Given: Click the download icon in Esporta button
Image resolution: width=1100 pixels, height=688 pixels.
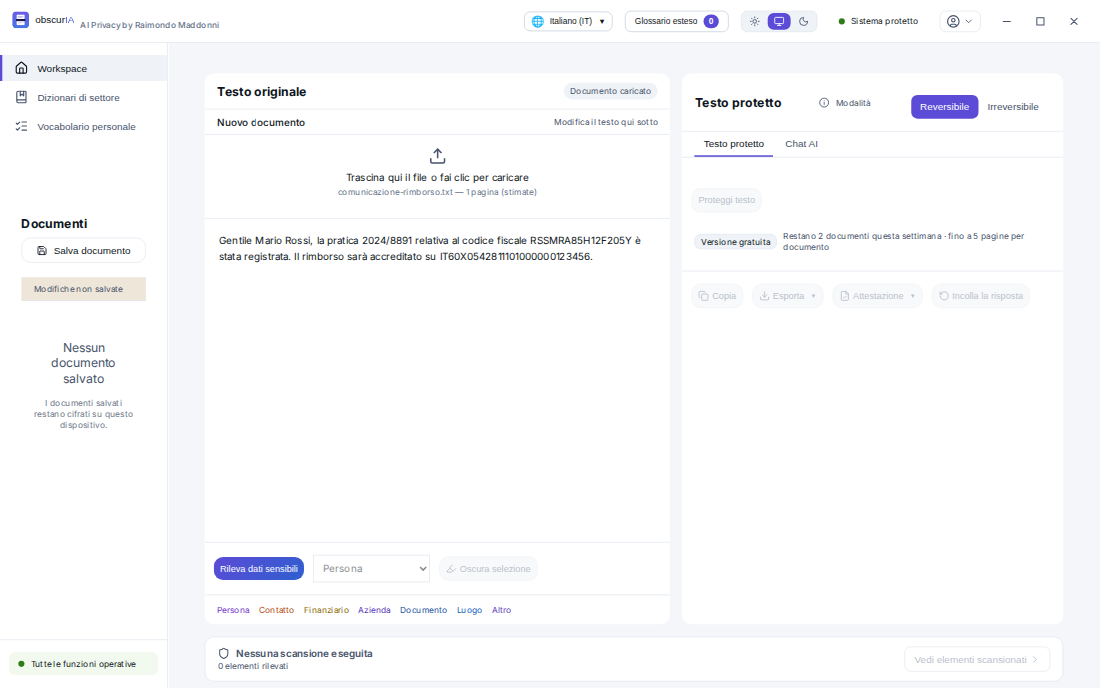Looking at the screenshot, I should [765, 296].
